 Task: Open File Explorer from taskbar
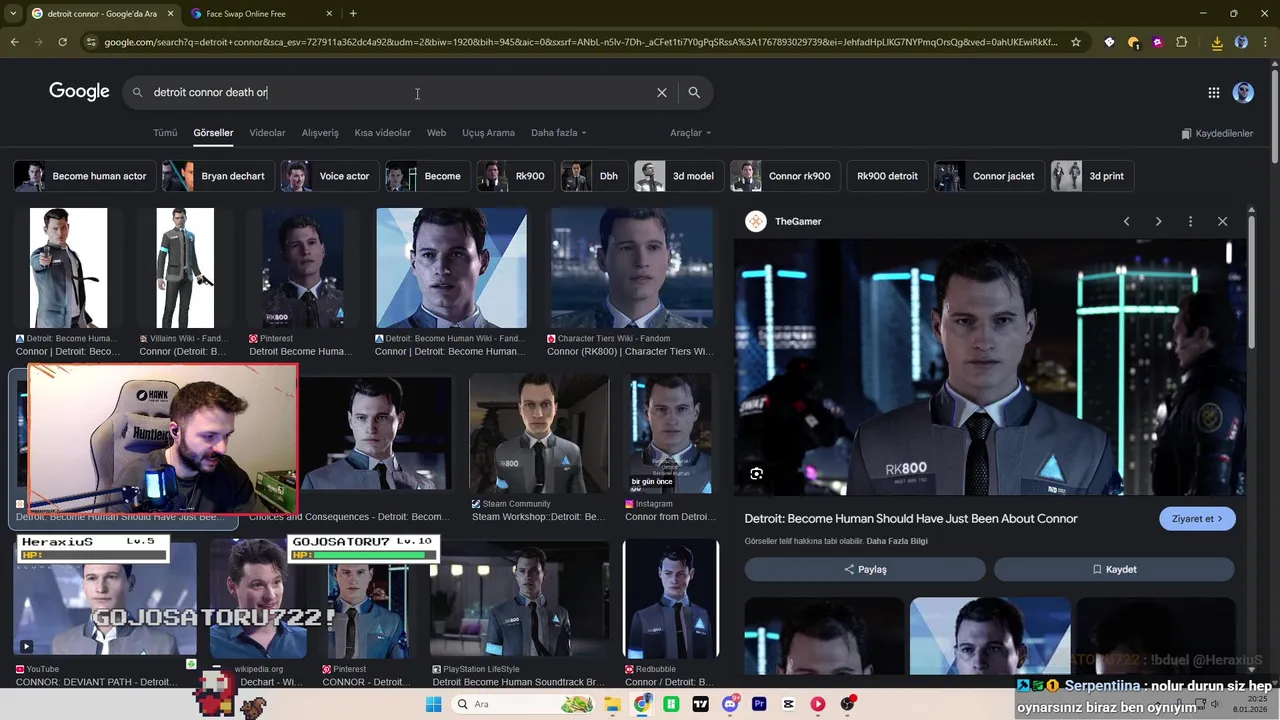612,704
